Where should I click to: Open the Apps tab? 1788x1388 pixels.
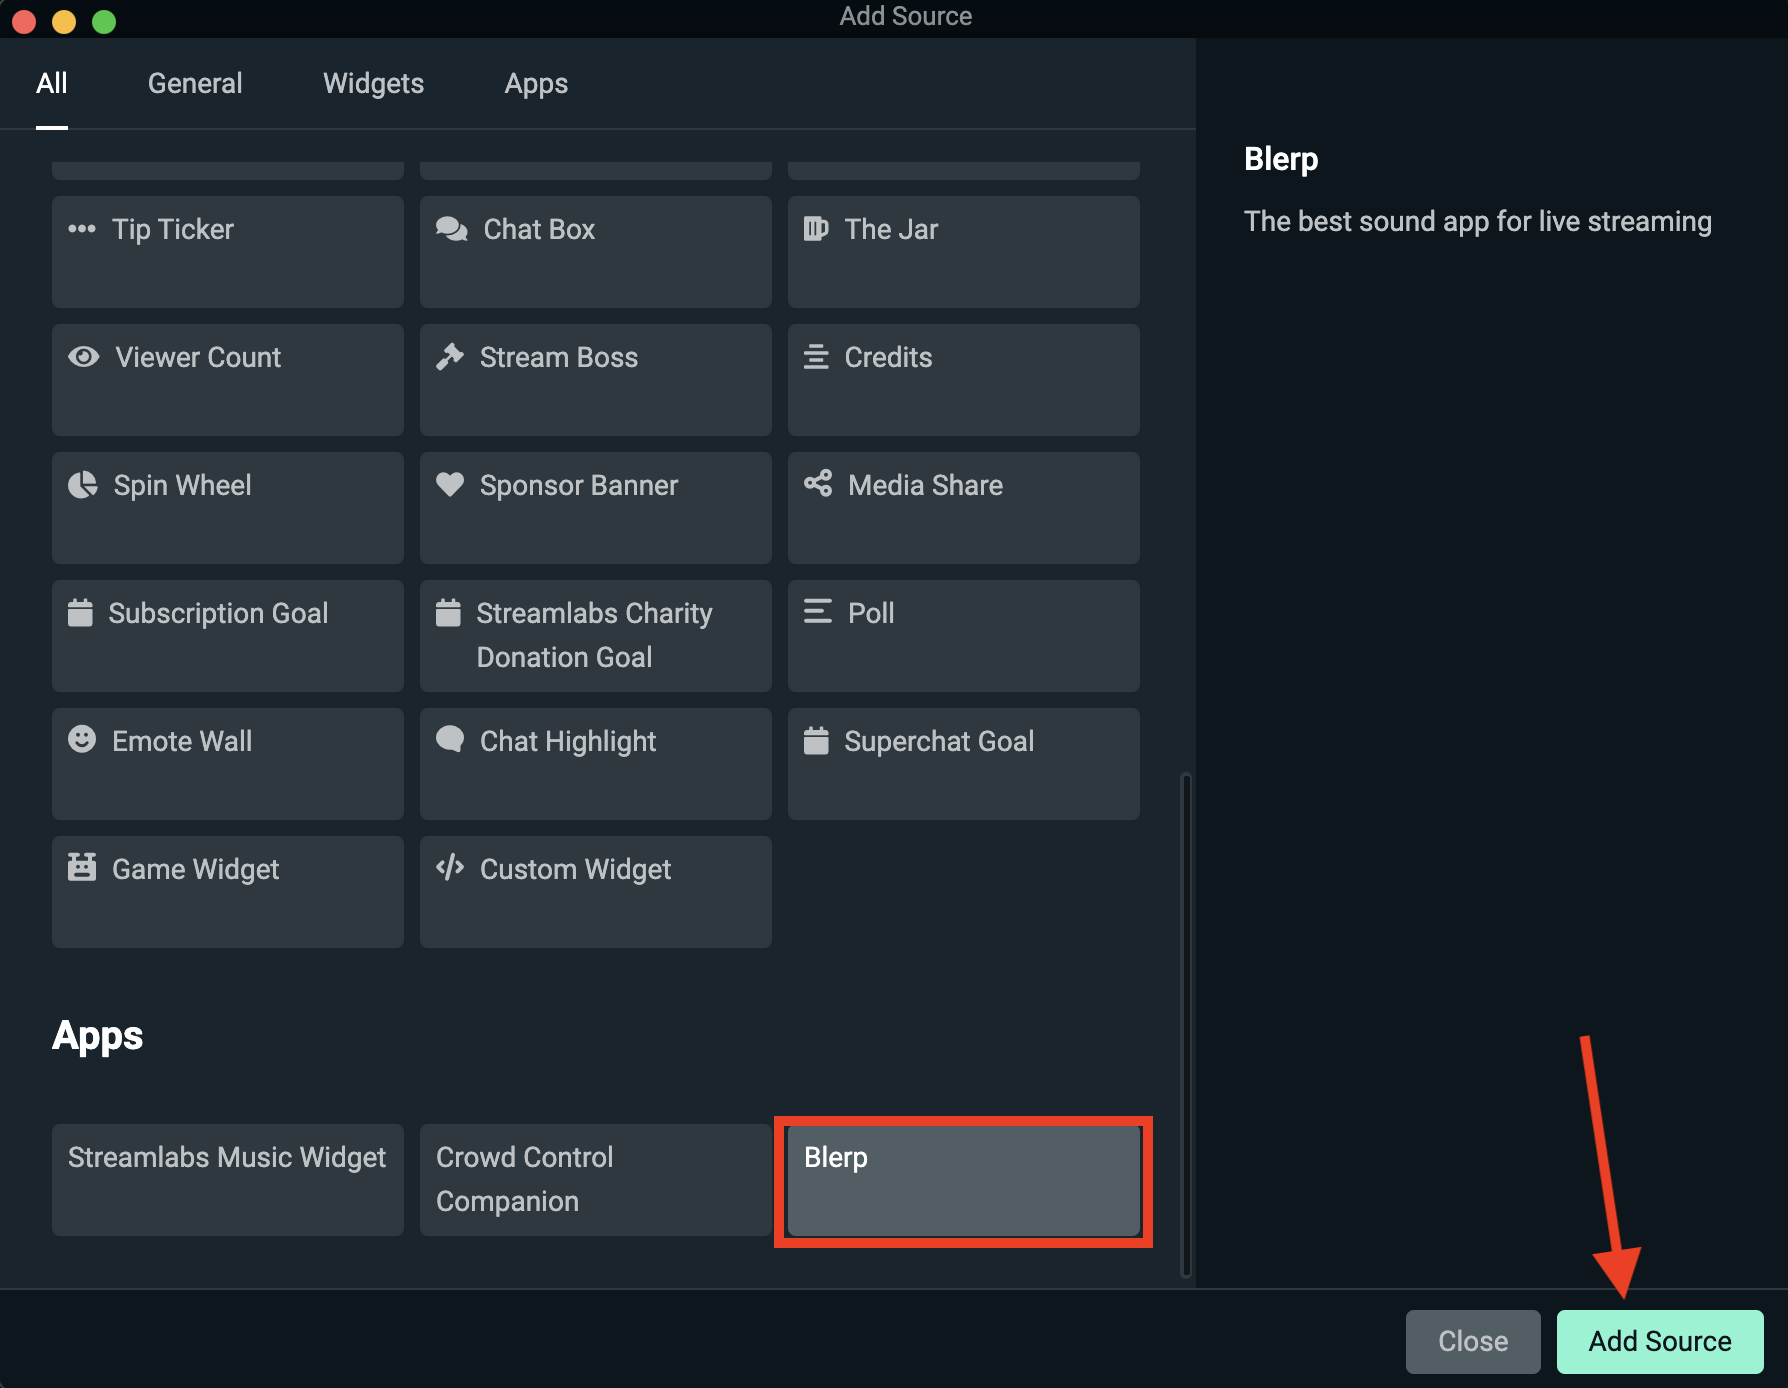click(536, 83)
